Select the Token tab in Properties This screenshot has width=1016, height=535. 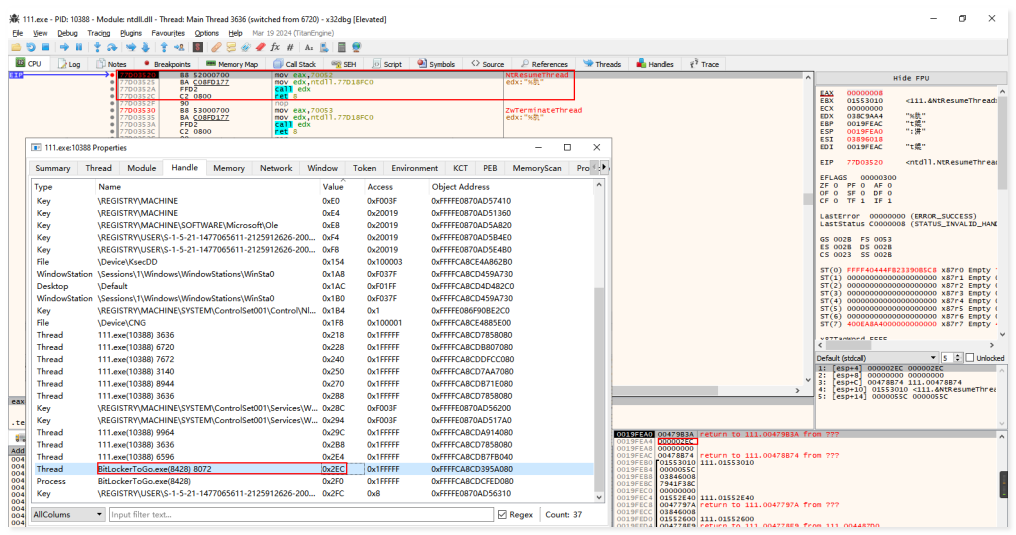365,168
